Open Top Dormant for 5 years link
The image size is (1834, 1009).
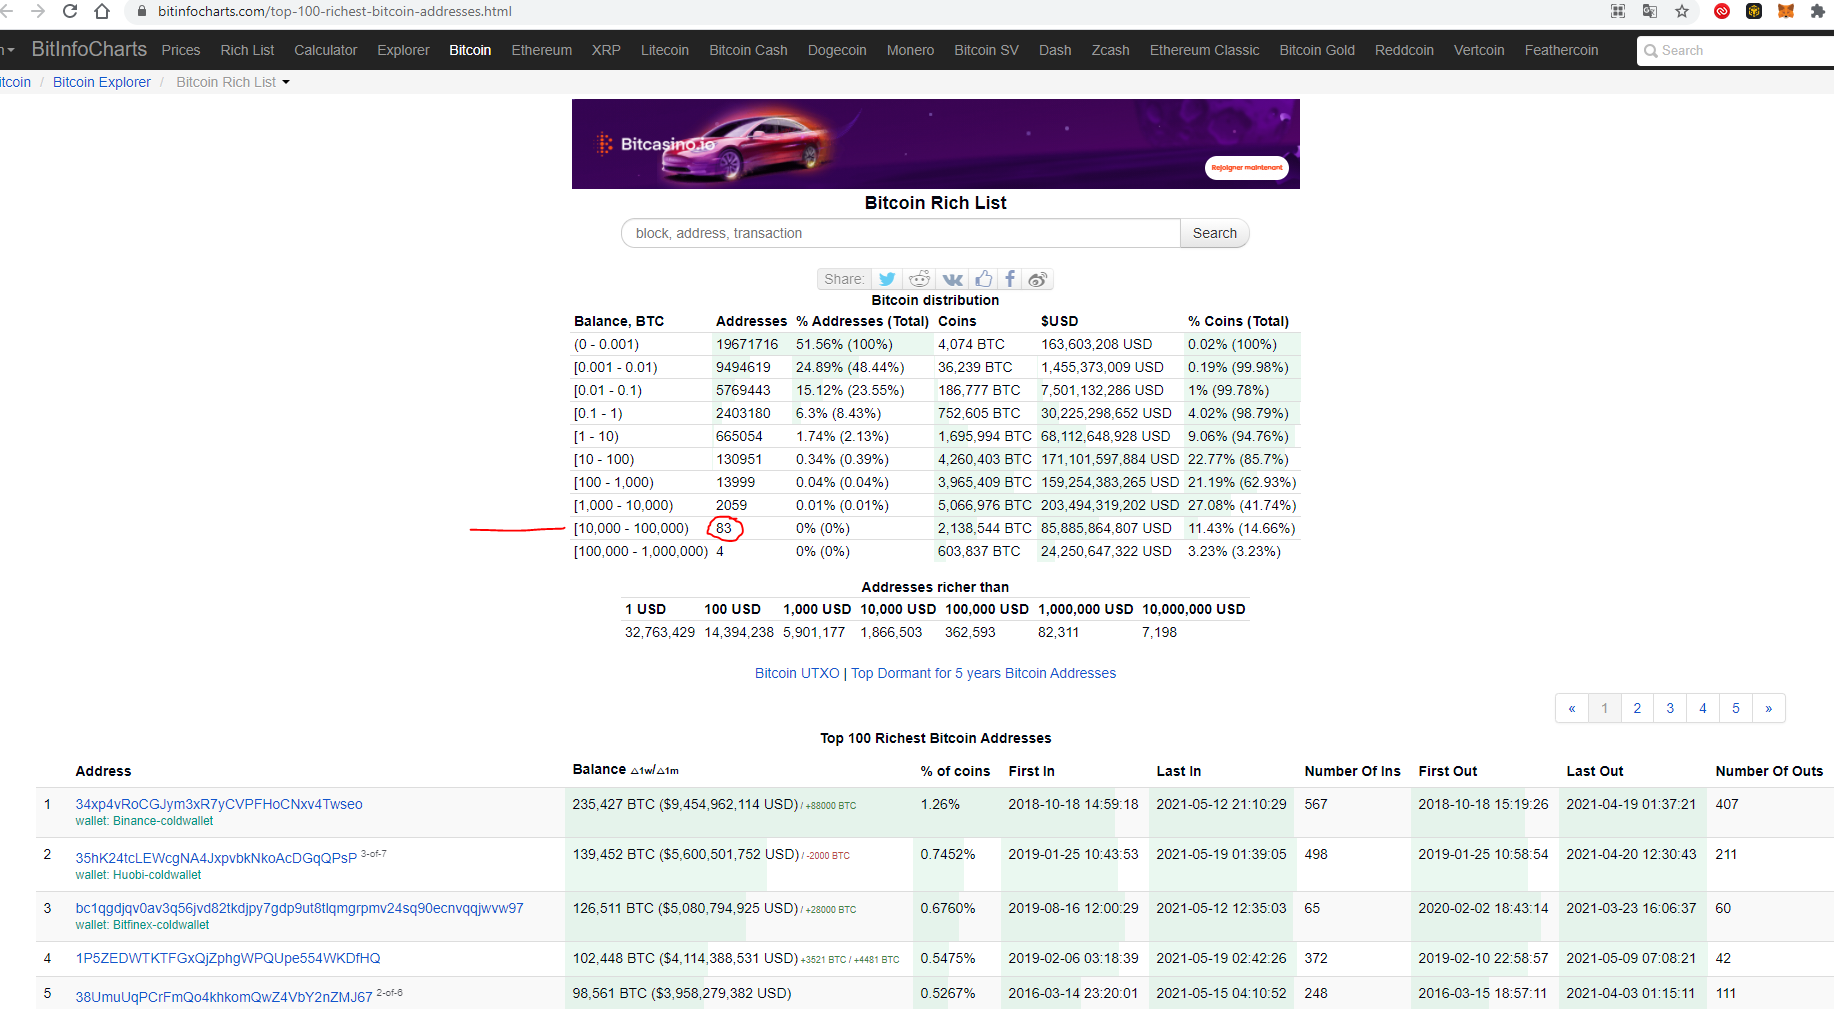[x=983, y=673]
